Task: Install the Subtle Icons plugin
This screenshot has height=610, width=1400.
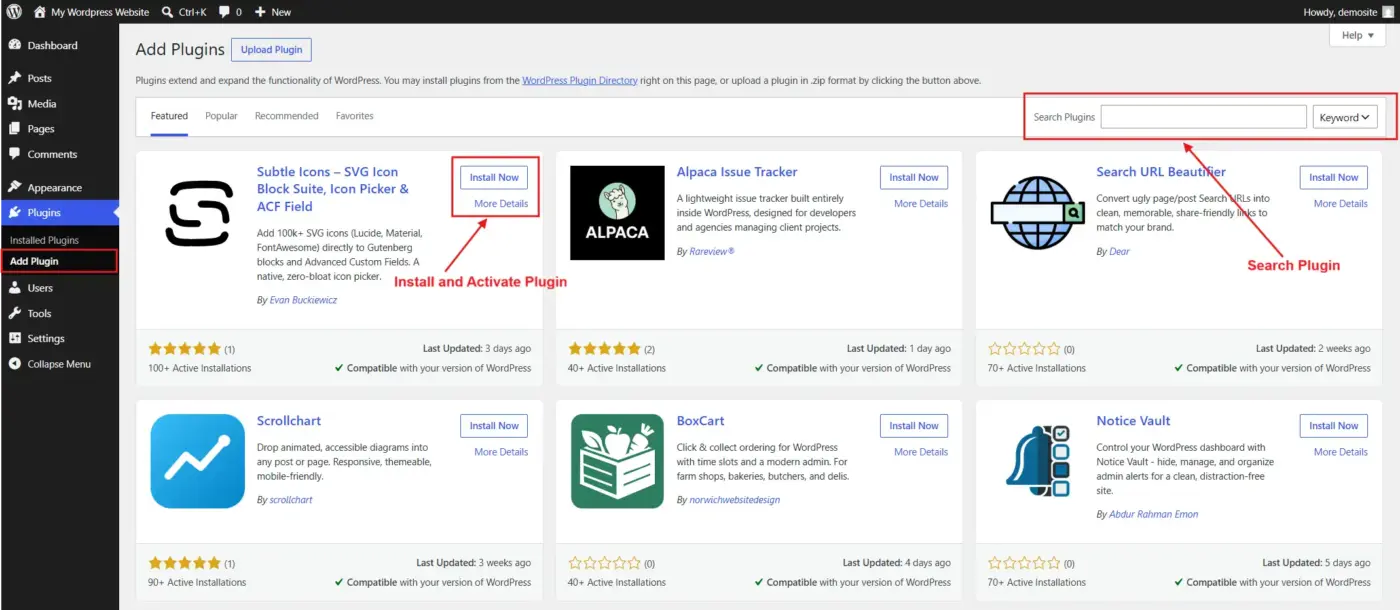Action: (494, 177)
